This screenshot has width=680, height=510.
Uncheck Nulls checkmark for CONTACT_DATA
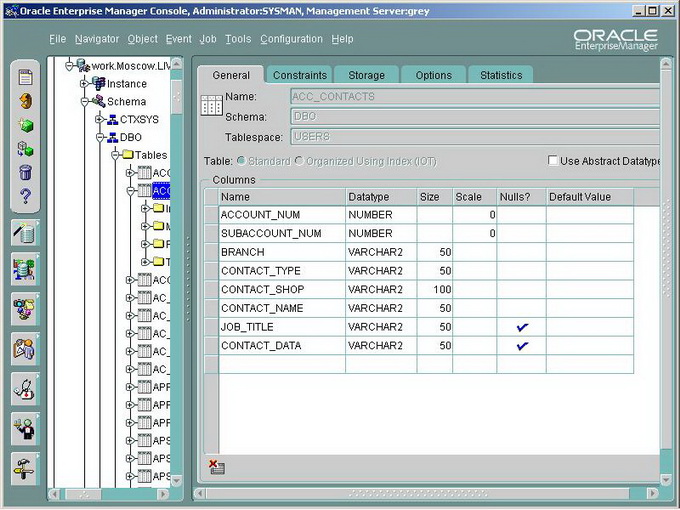(522, 346)
